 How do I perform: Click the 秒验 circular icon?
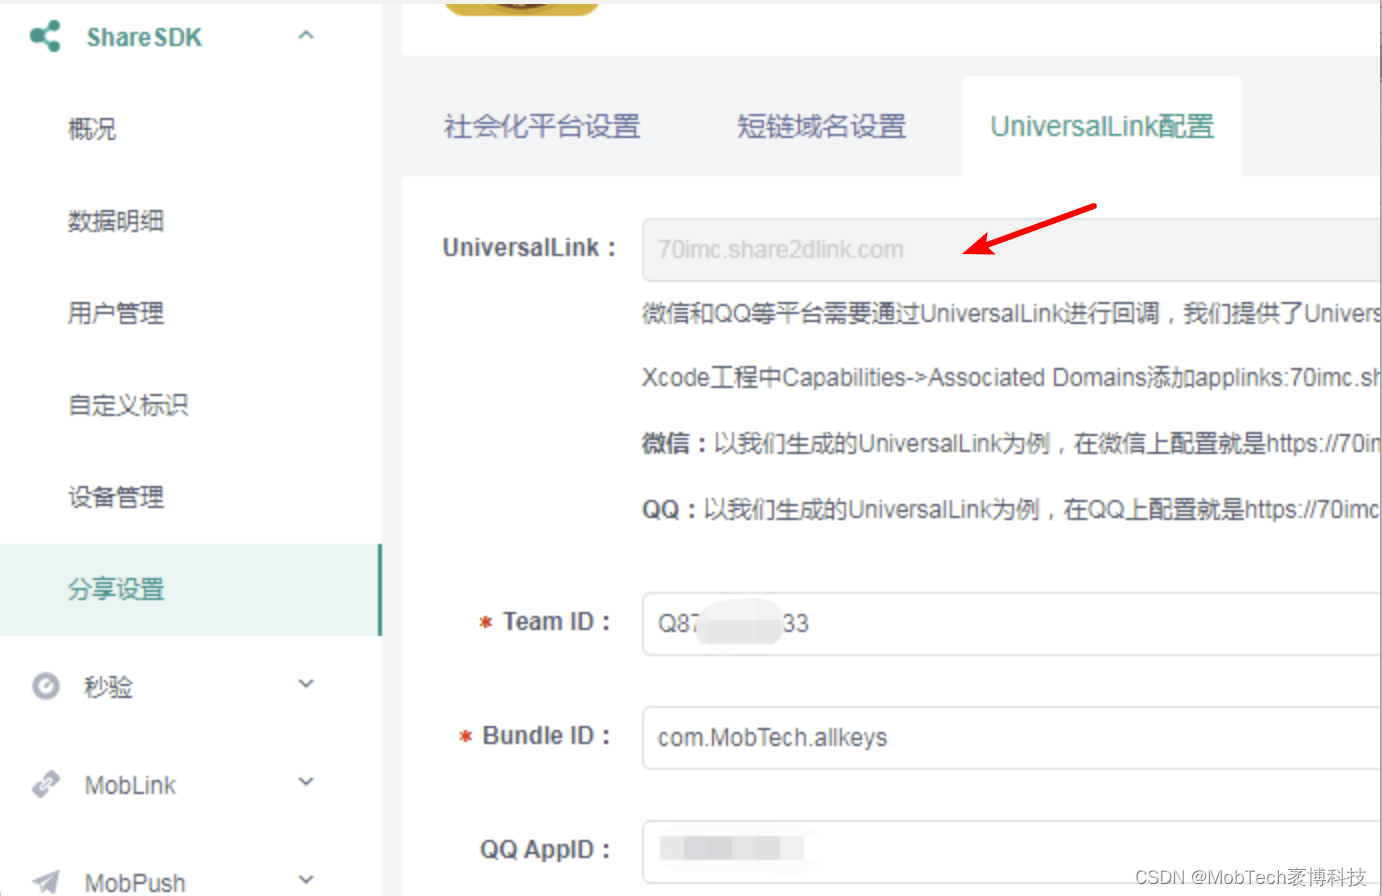pyautogui.click(x=46, y=686)
